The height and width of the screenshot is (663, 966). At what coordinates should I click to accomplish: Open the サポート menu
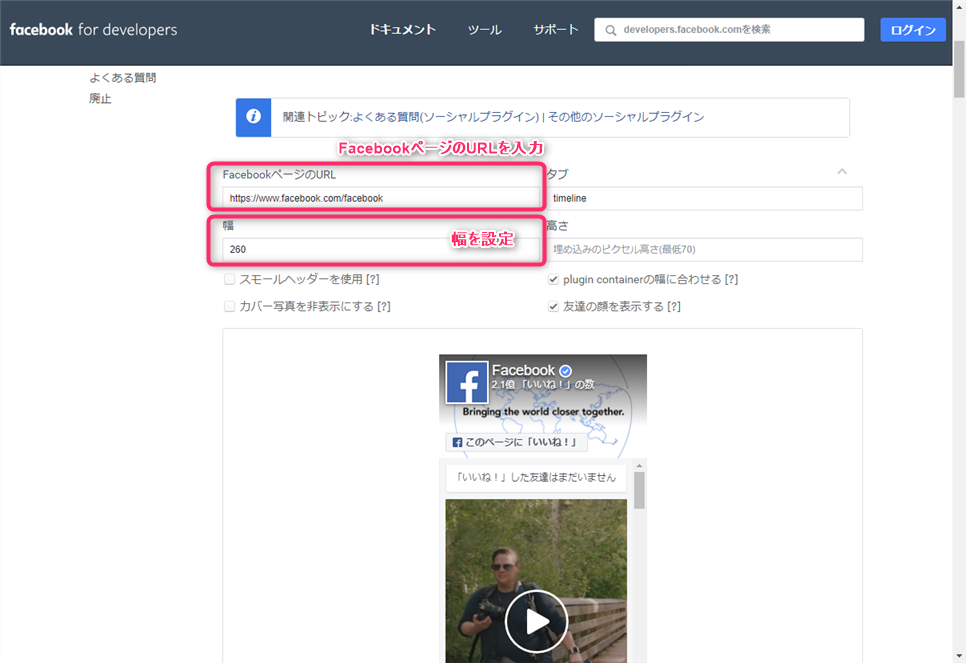click(555, 30)
